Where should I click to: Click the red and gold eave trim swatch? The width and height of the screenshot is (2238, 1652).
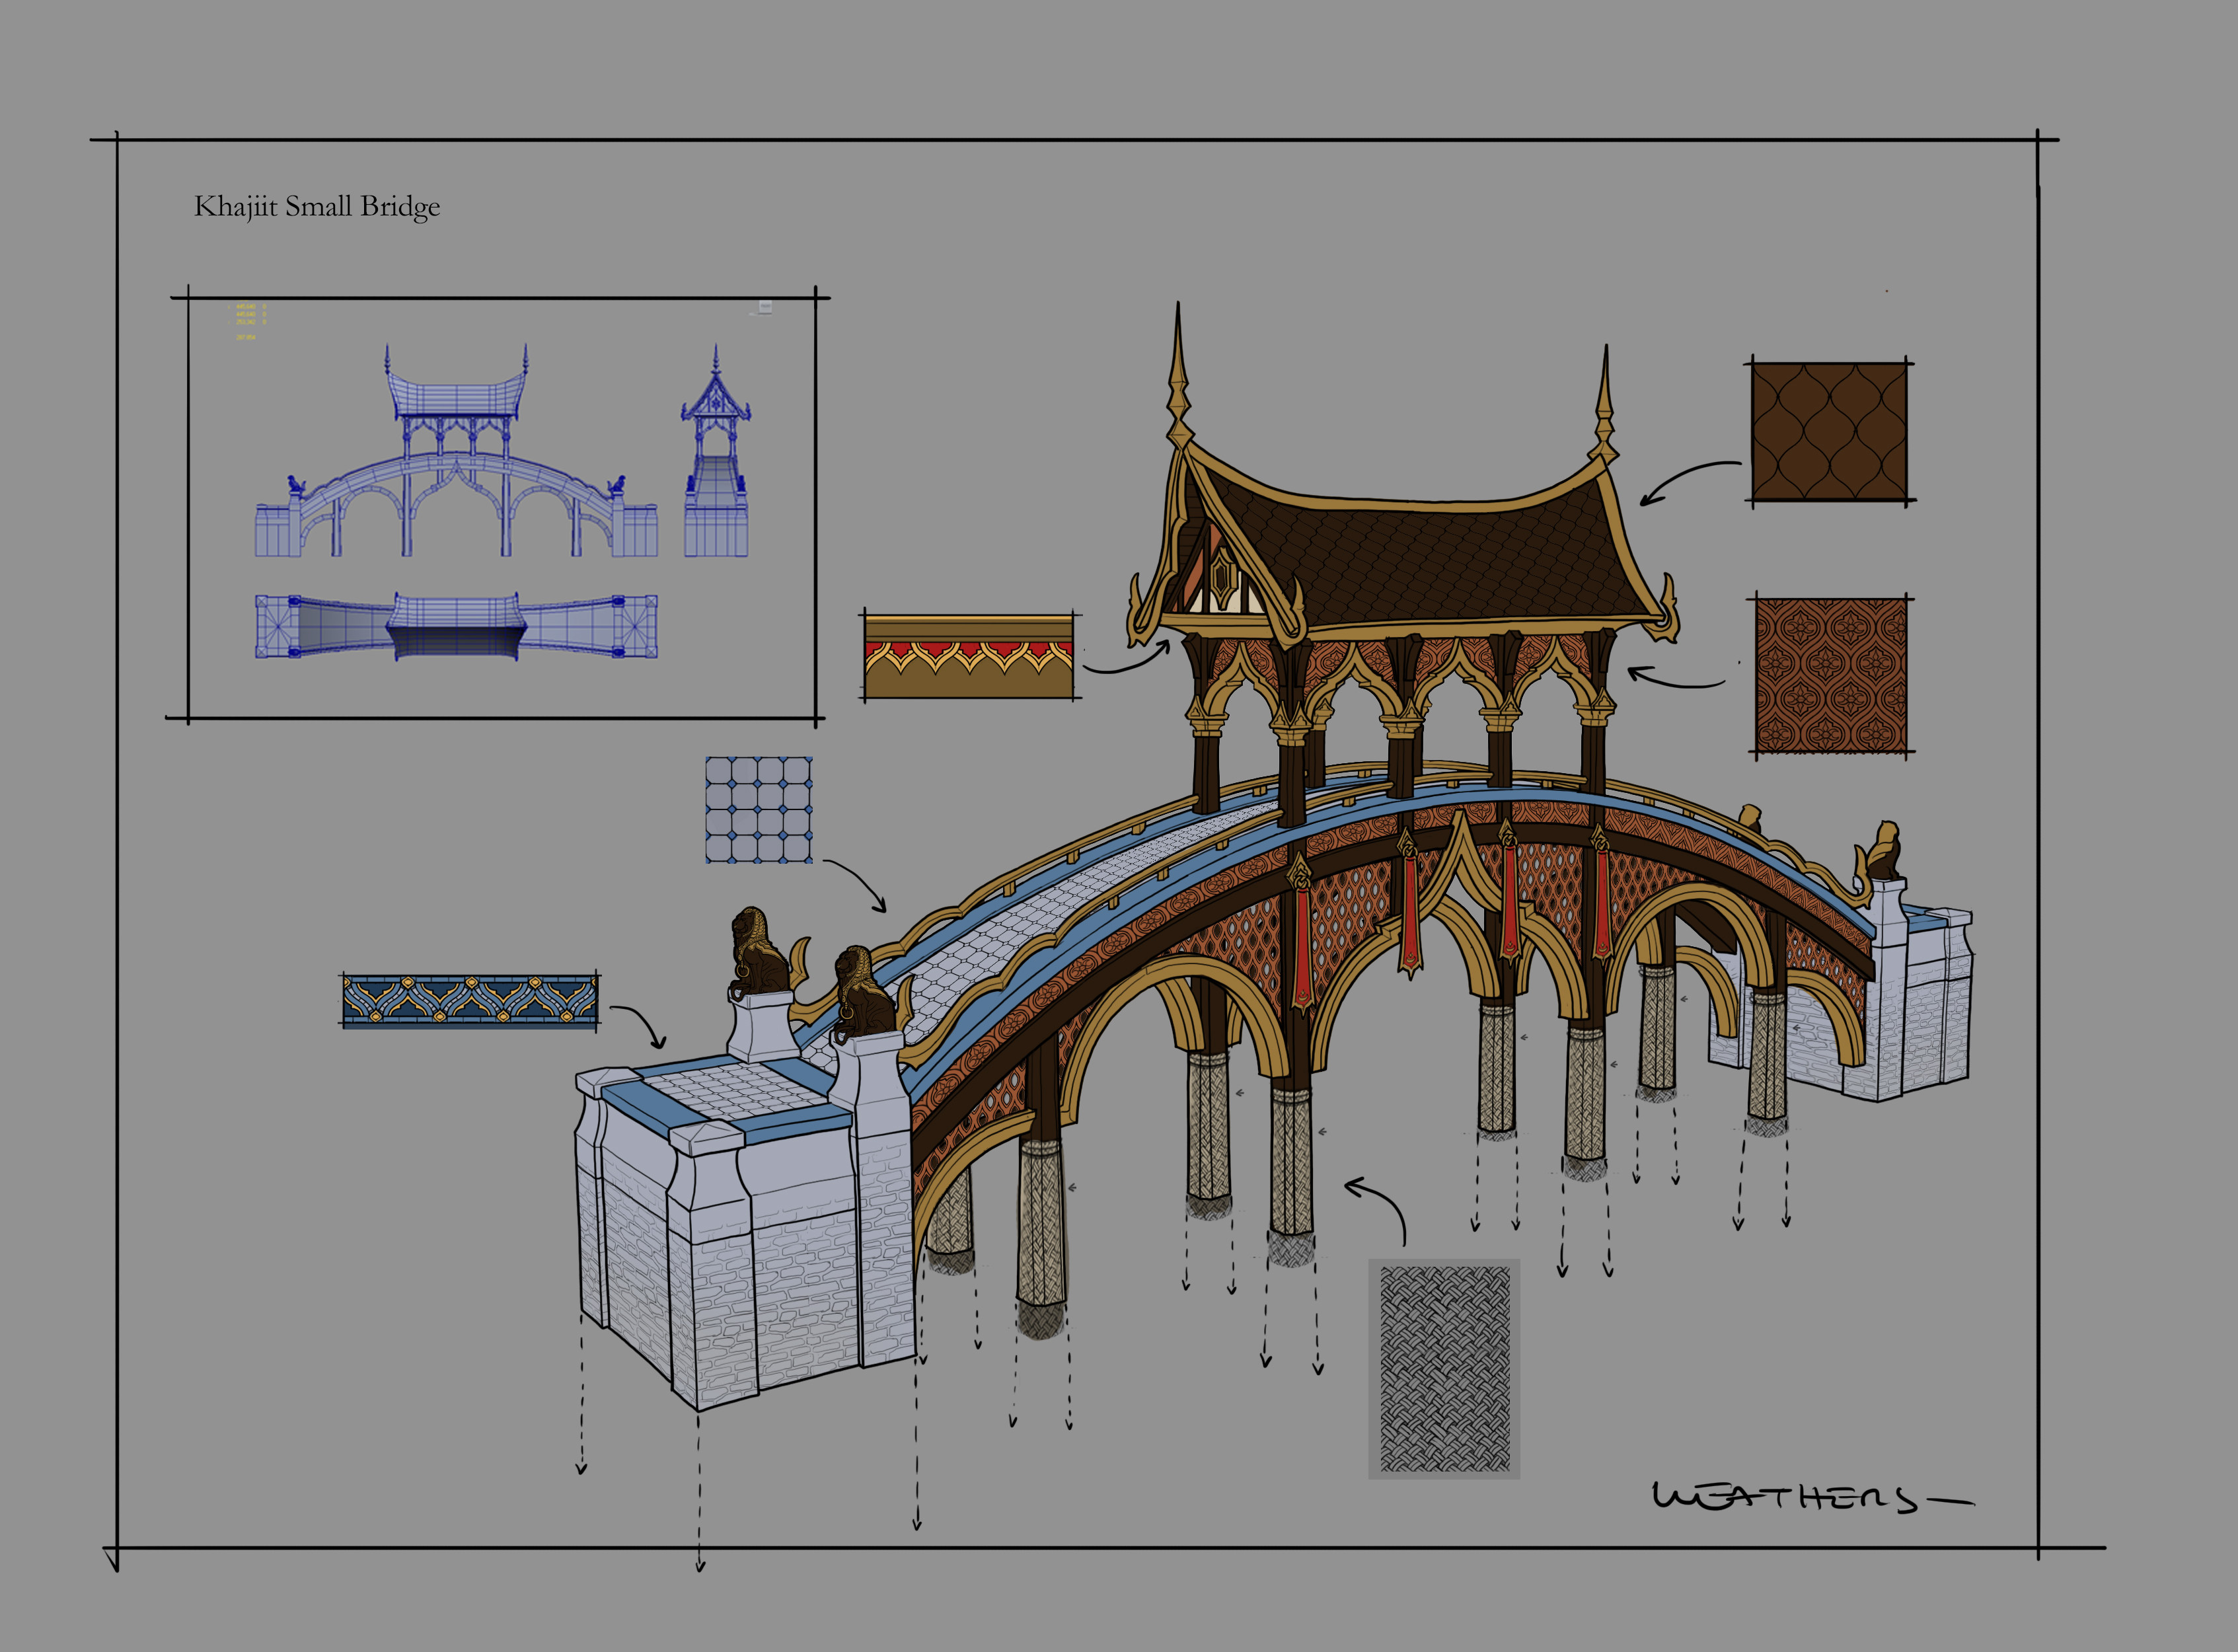tap(968, 657)
